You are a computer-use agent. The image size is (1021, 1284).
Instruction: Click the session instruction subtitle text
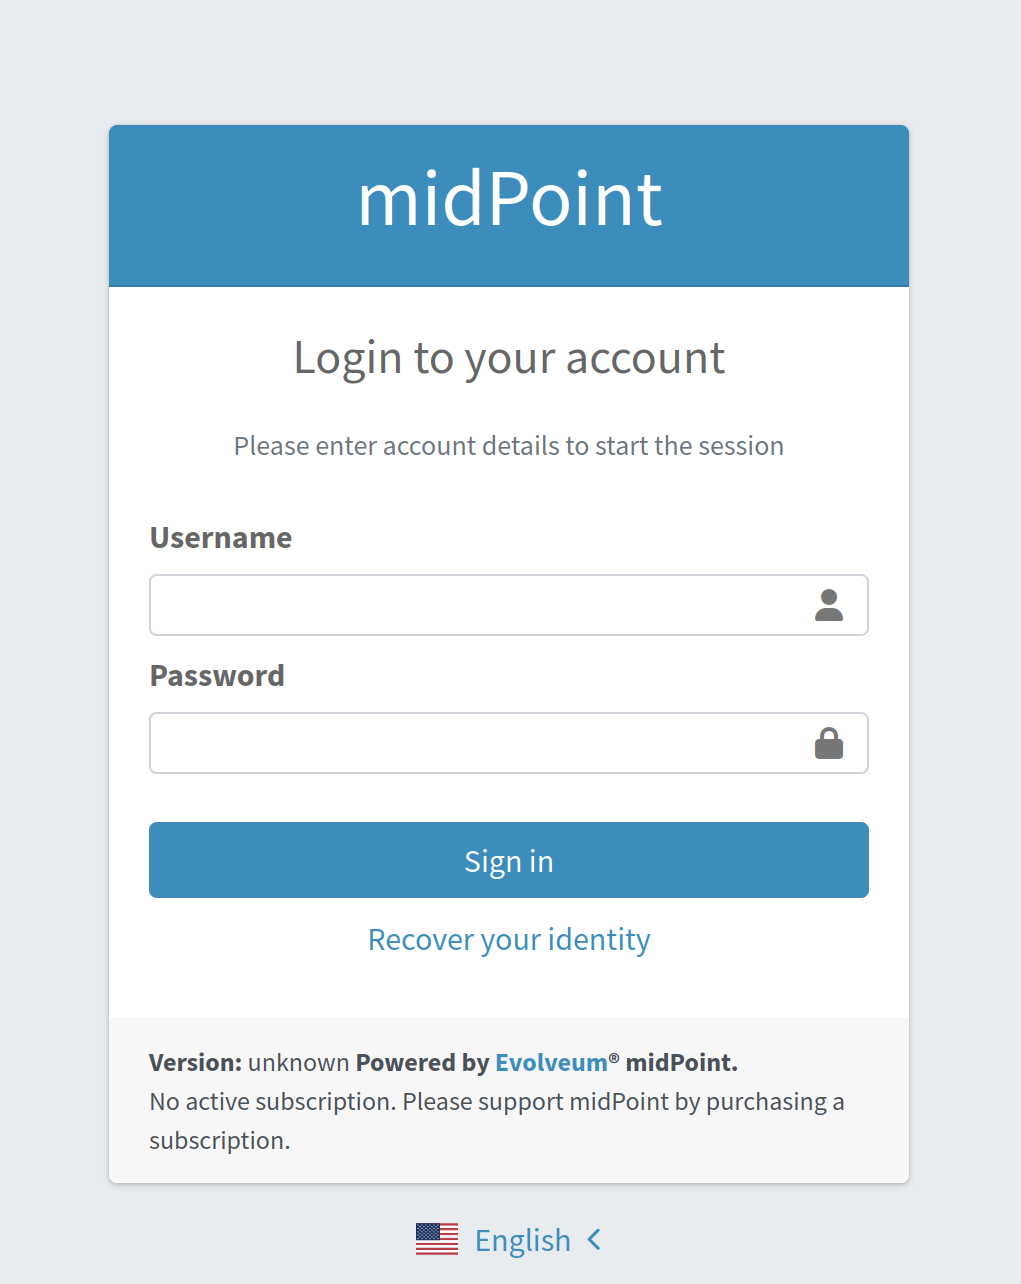pyautogui.click(x=509, y=445)
